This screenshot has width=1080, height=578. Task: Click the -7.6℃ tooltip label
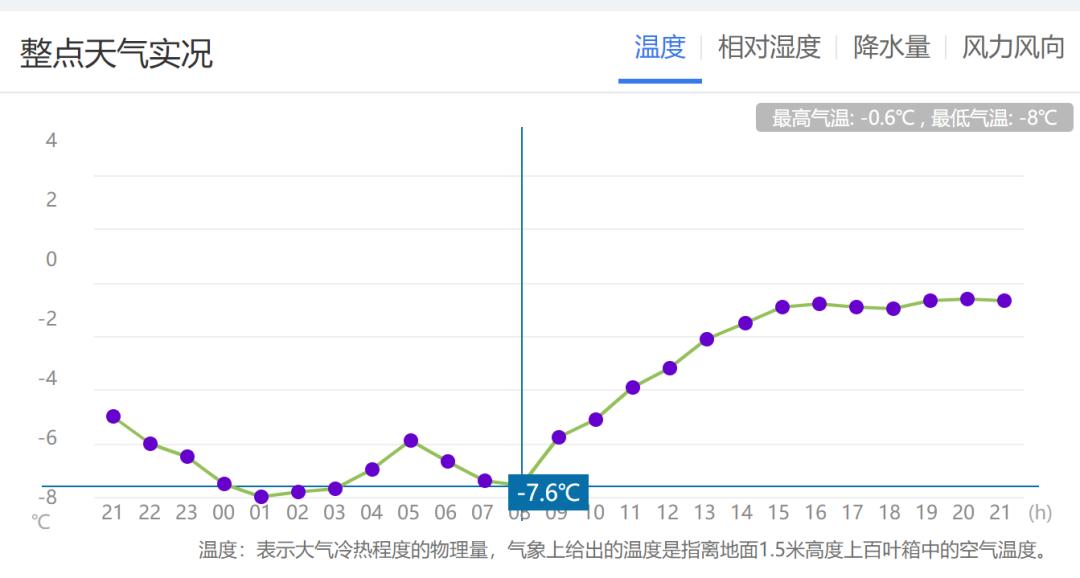pos(548,493)
